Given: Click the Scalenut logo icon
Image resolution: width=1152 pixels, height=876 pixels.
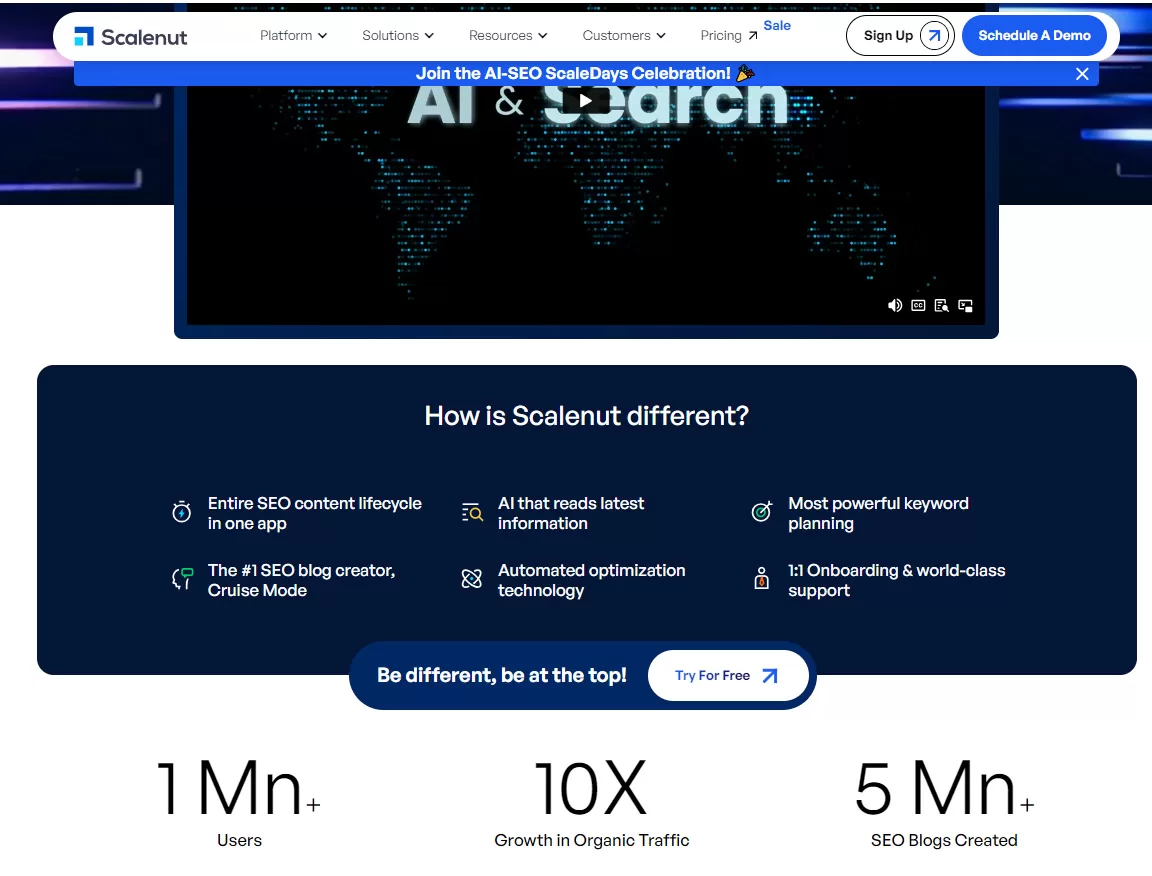Looking at the screenshot, I should coord(84,36).
